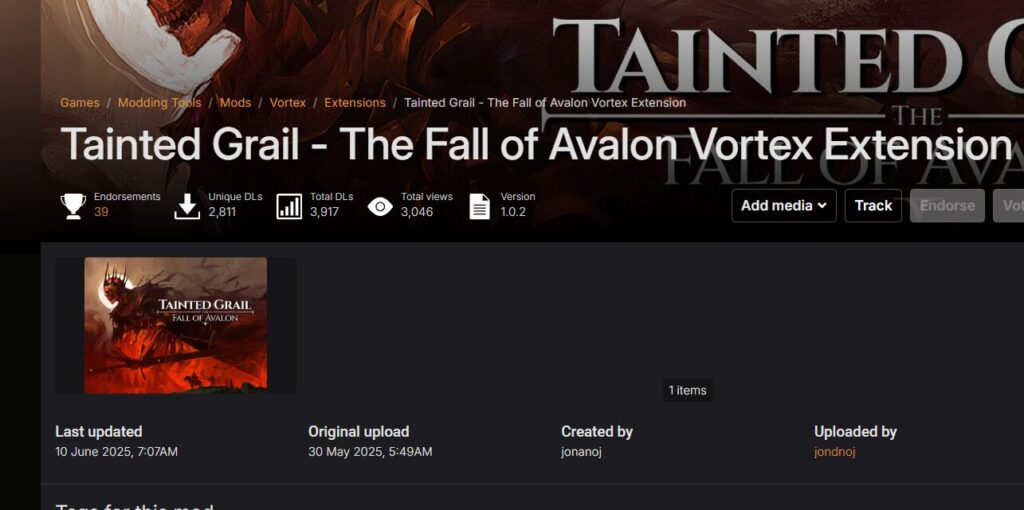Click the Total views eye icon
1024x510 pixels.
380,206
